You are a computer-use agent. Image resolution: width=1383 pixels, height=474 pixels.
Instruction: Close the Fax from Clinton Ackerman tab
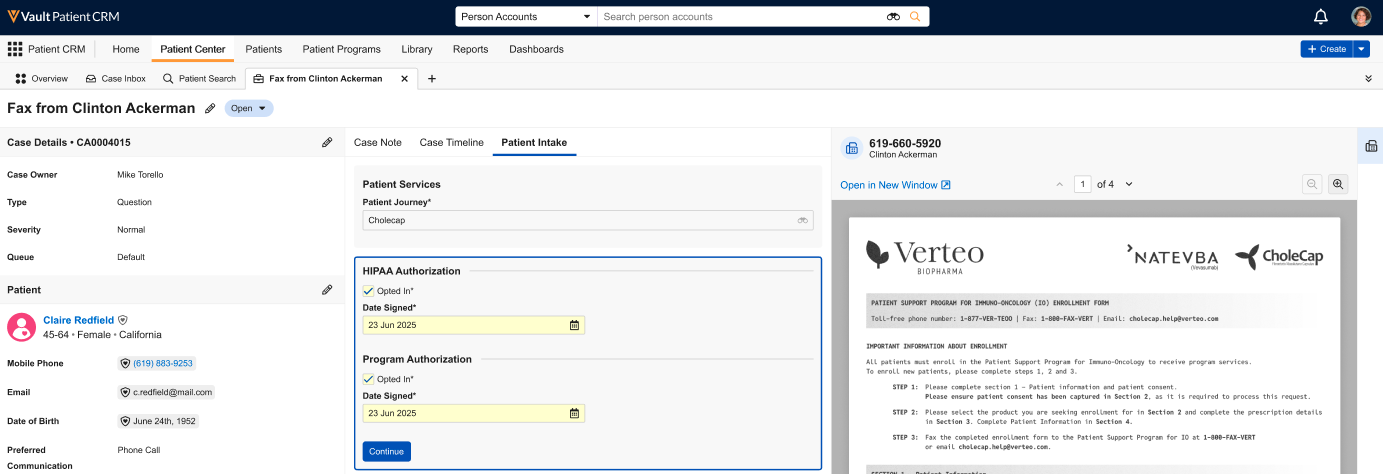pos(404,78)
